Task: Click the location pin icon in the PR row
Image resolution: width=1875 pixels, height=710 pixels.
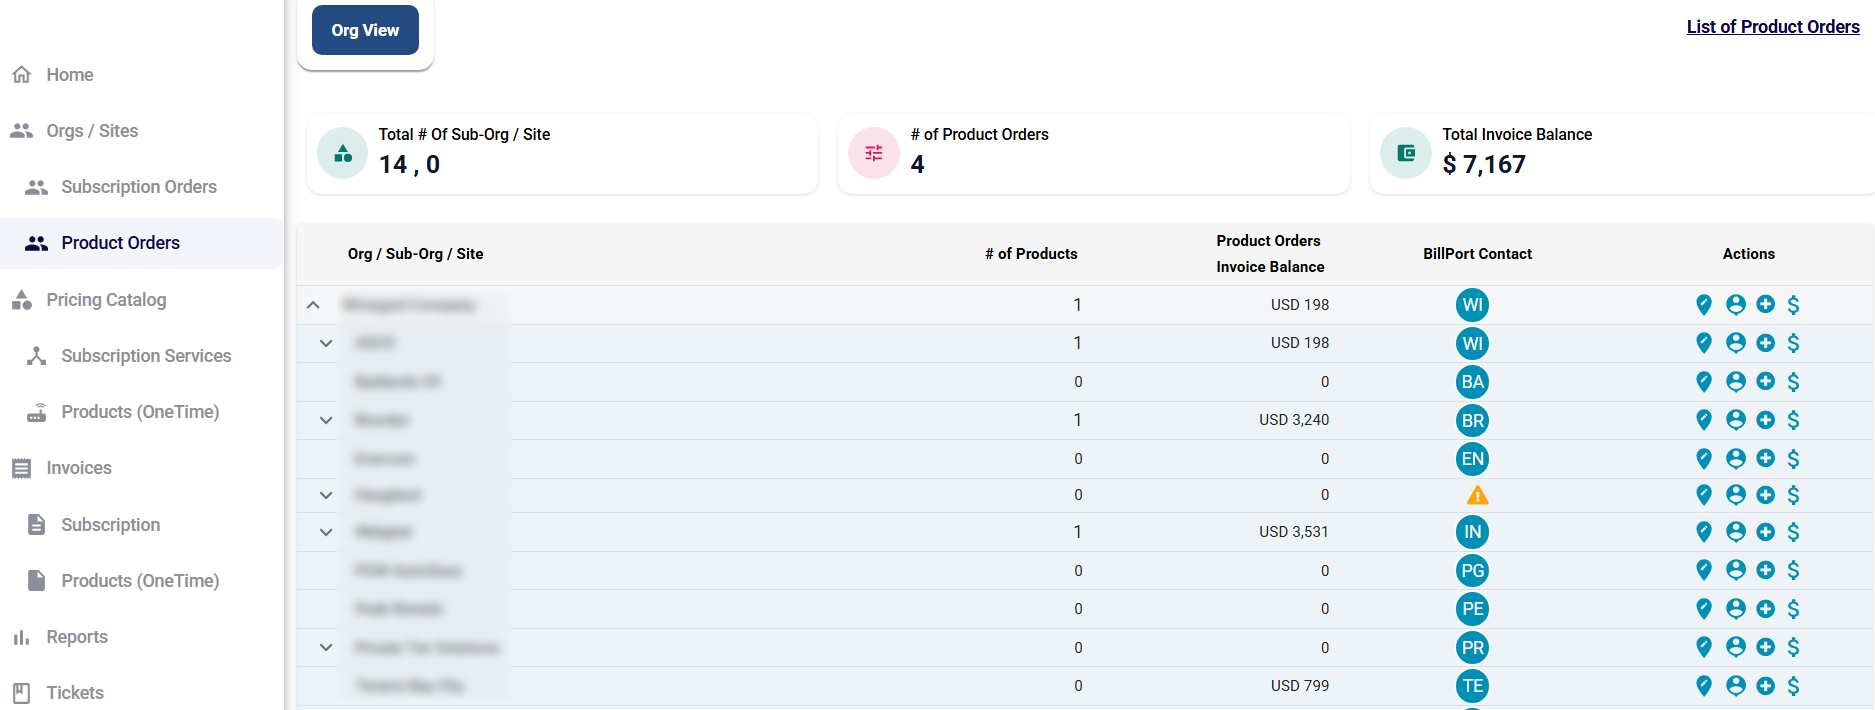Action: pos(1704,648)
